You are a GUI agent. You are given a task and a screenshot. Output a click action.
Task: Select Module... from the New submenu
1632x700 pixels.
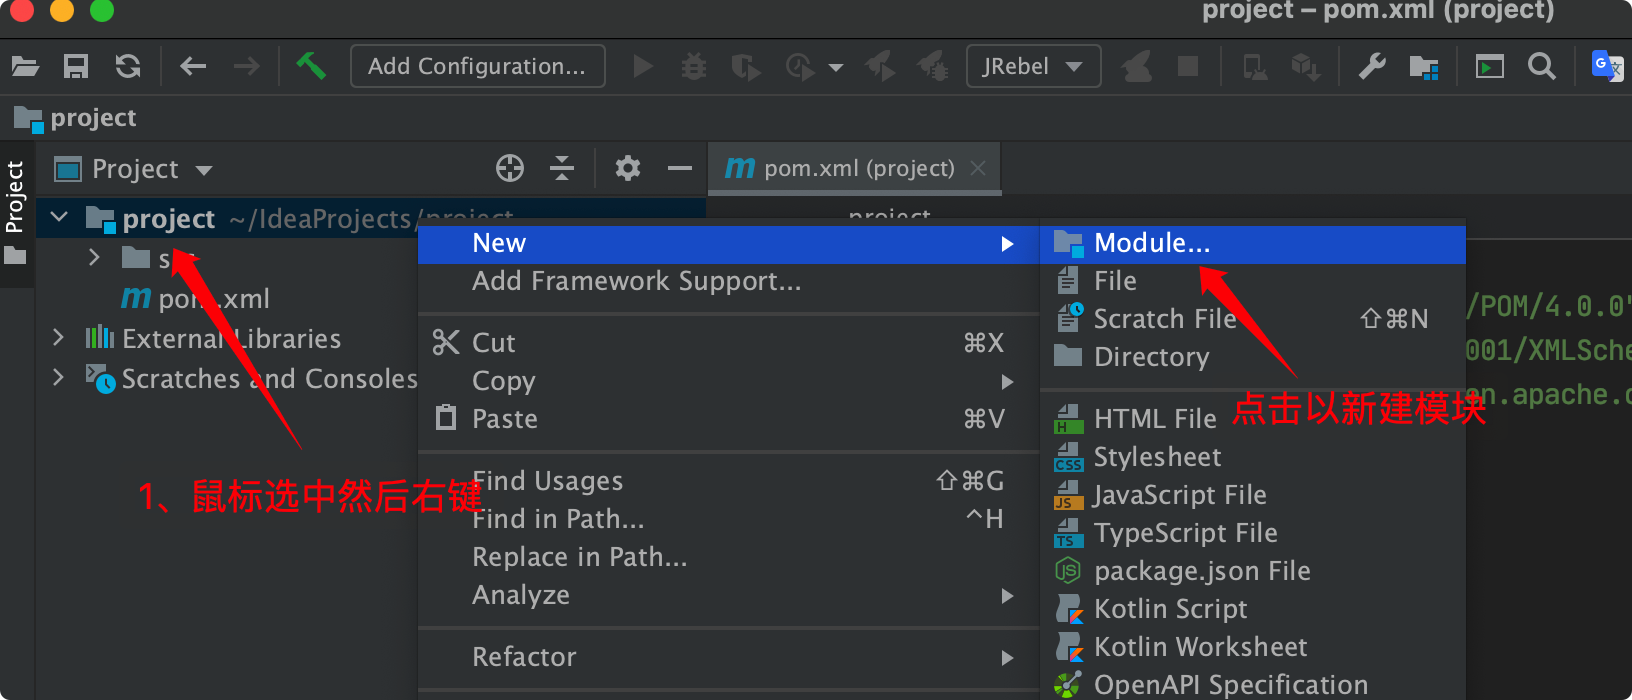1151,243
